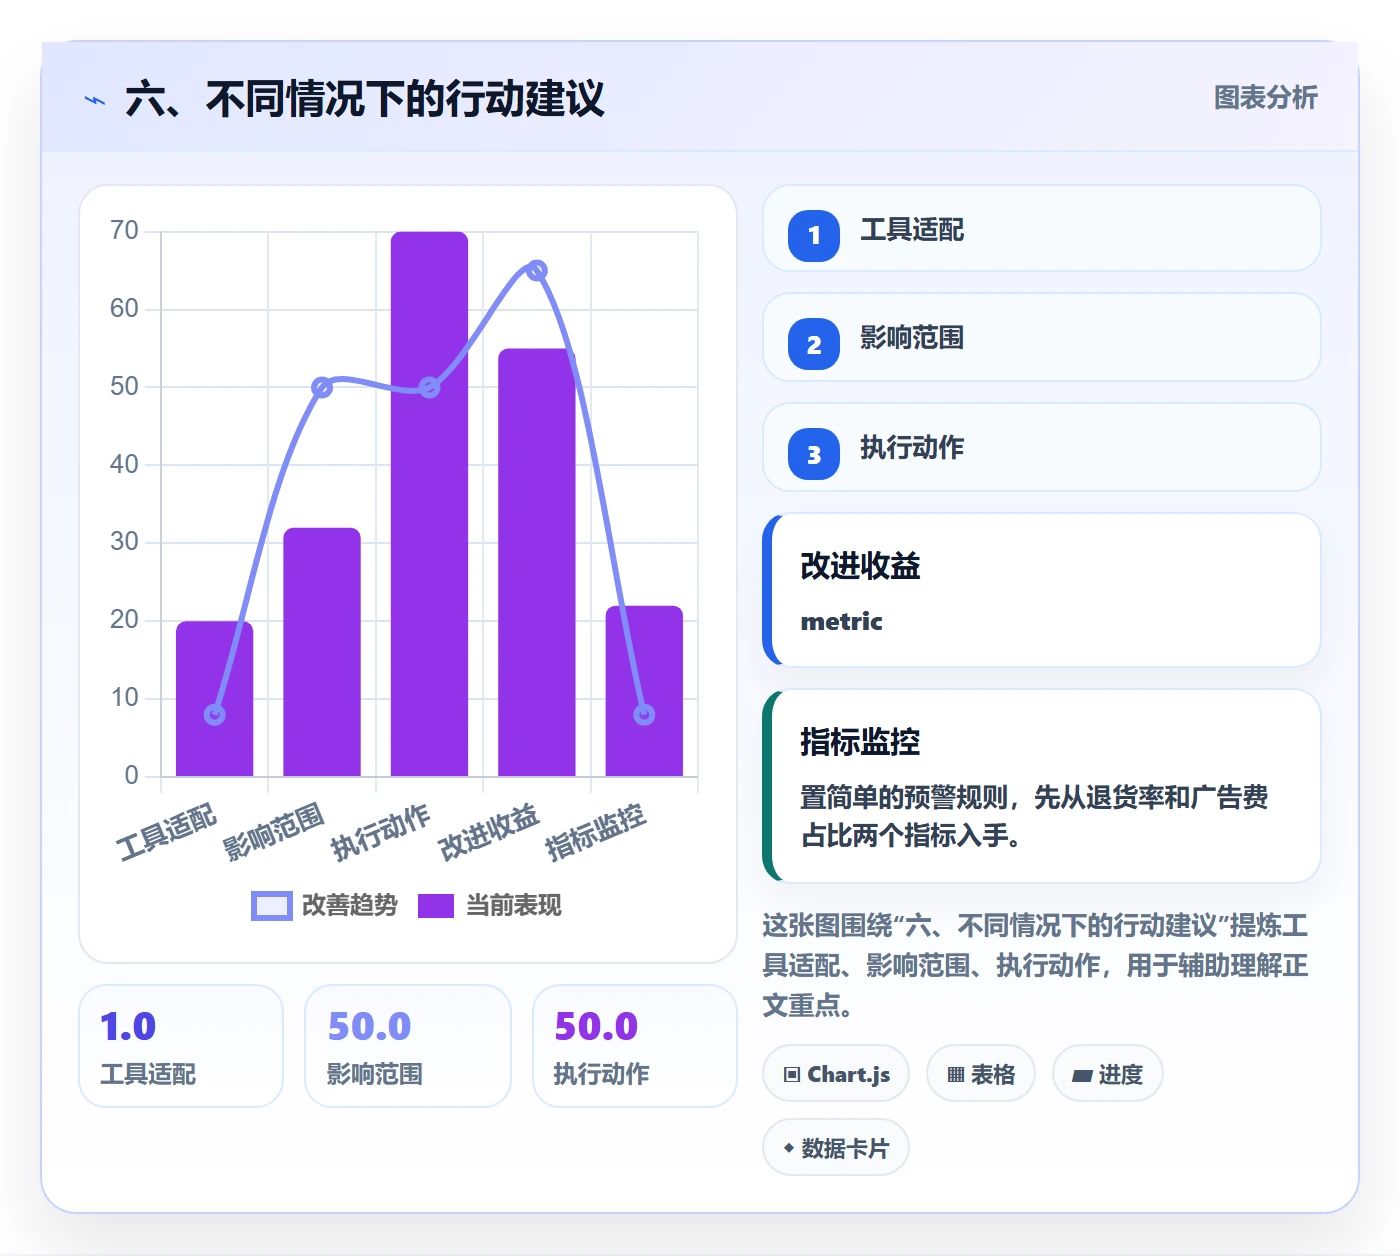Click the 1.0 工具适配 stat card

(181, 1046)
